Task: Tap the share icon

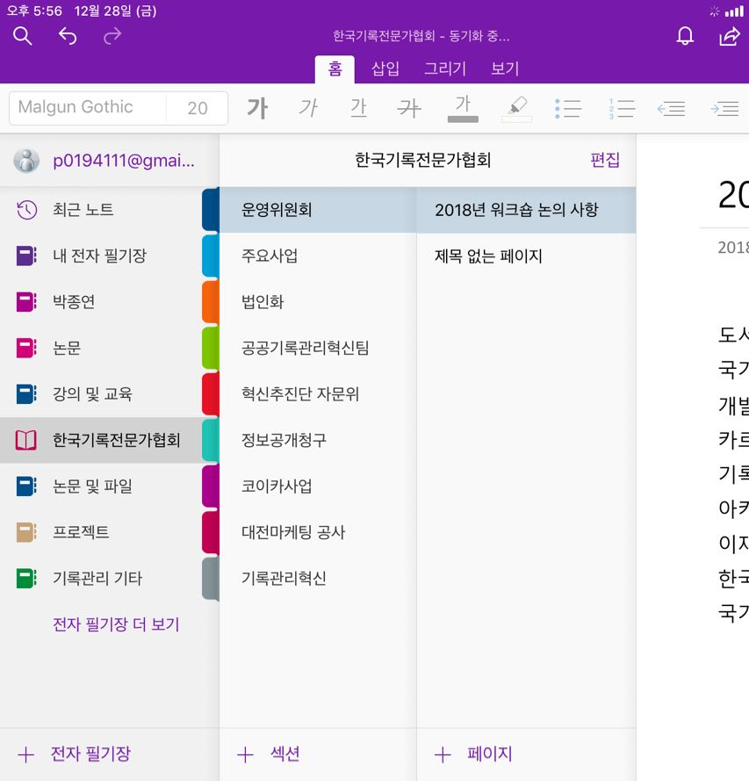Action: pyautogui.click(x=730, y=36)
